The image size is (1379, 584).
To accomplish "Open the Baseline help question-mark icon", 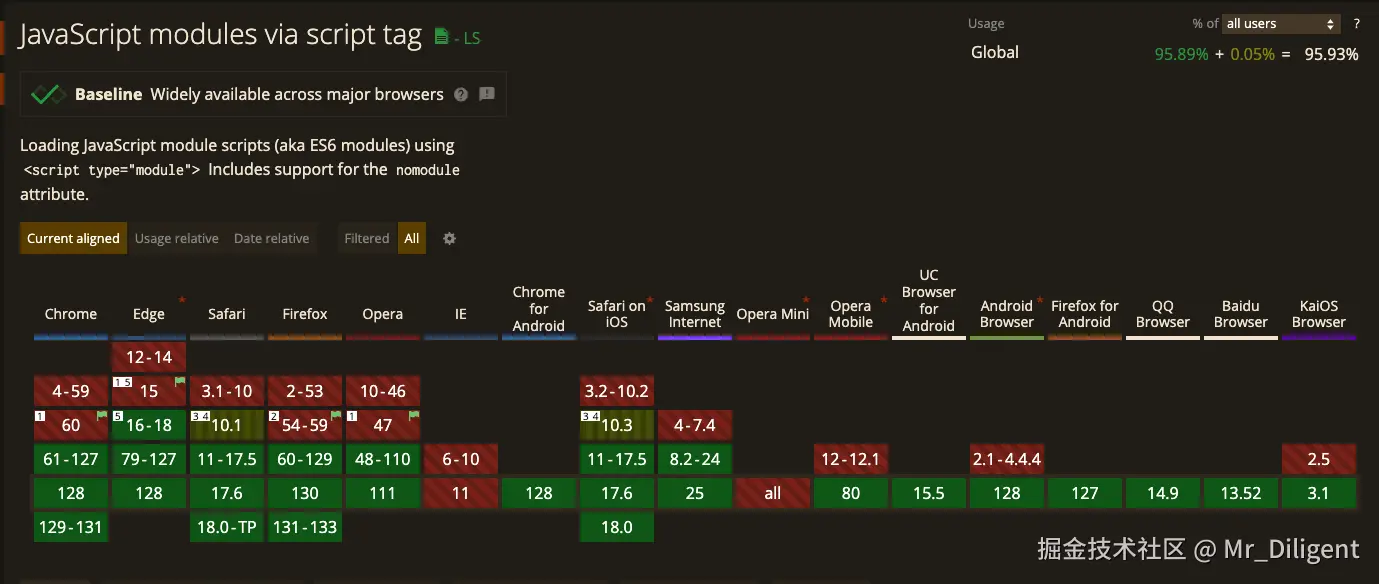I will coord(461,94).
